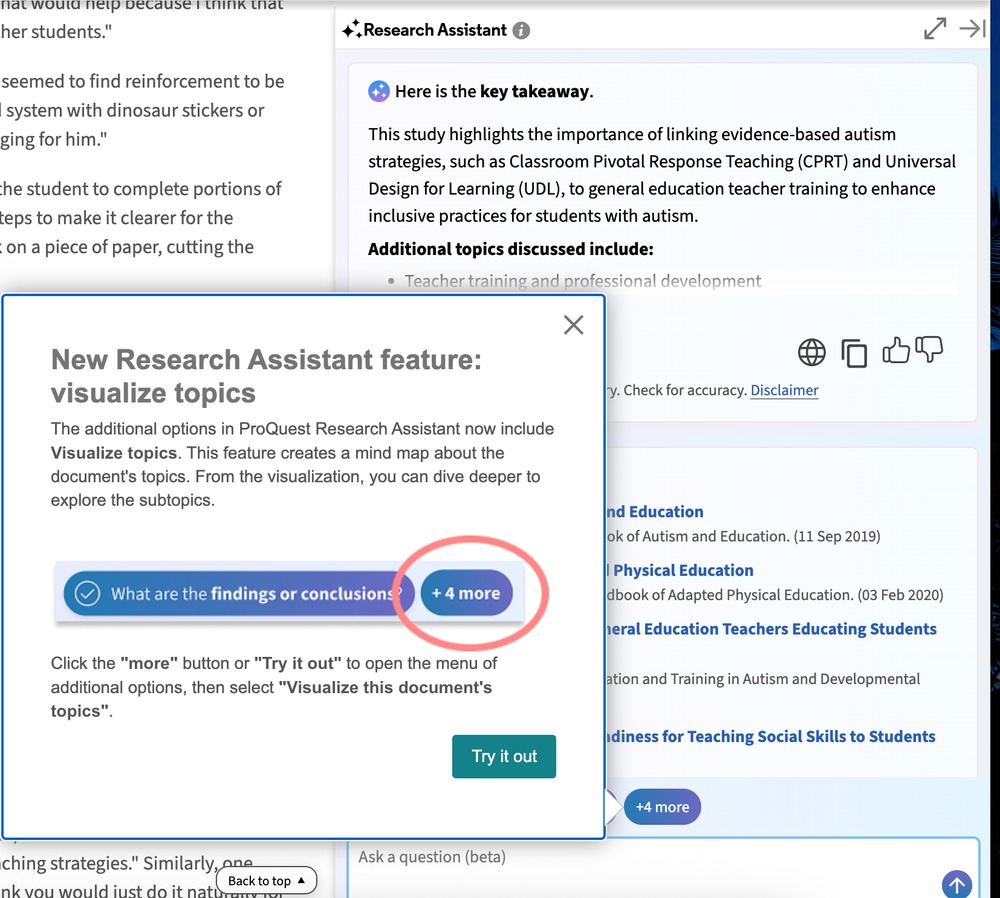The image size is (1000, 898).
Task: Expand the Research Assistant panel to full size
Action: [x=935, y=29]
